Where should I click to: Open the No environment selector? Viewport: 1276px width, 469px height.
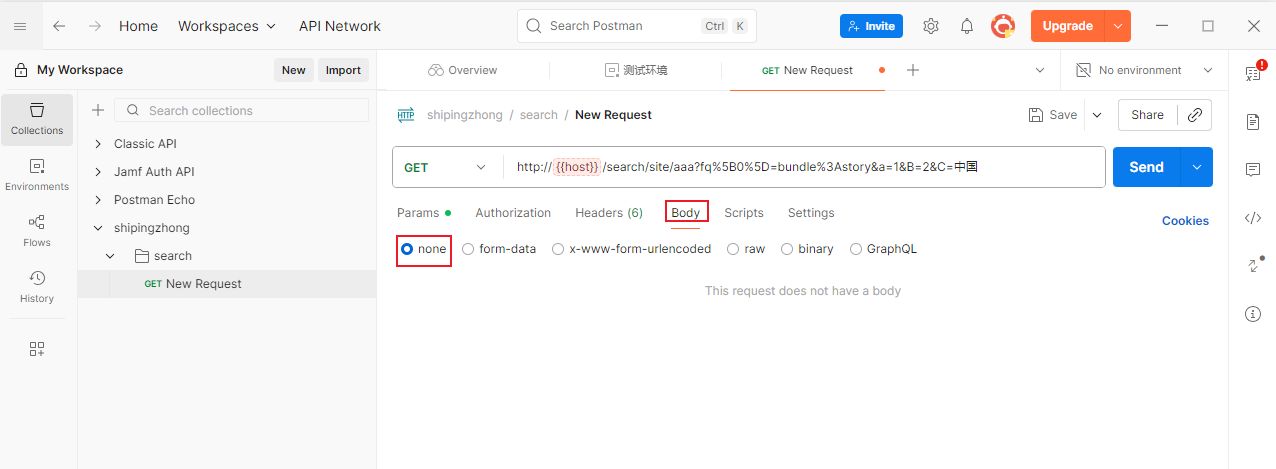1143,70
